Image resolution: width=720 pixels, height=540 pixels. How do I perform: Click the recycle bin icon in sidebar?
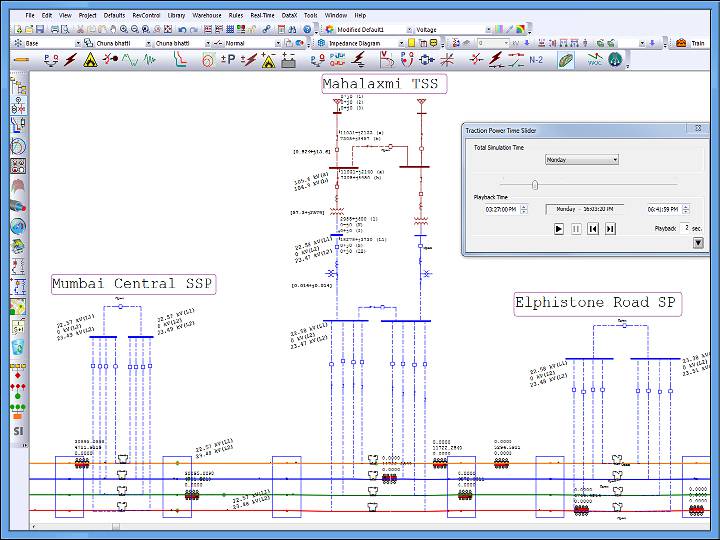pyautogui.click(x=18, y=348)
